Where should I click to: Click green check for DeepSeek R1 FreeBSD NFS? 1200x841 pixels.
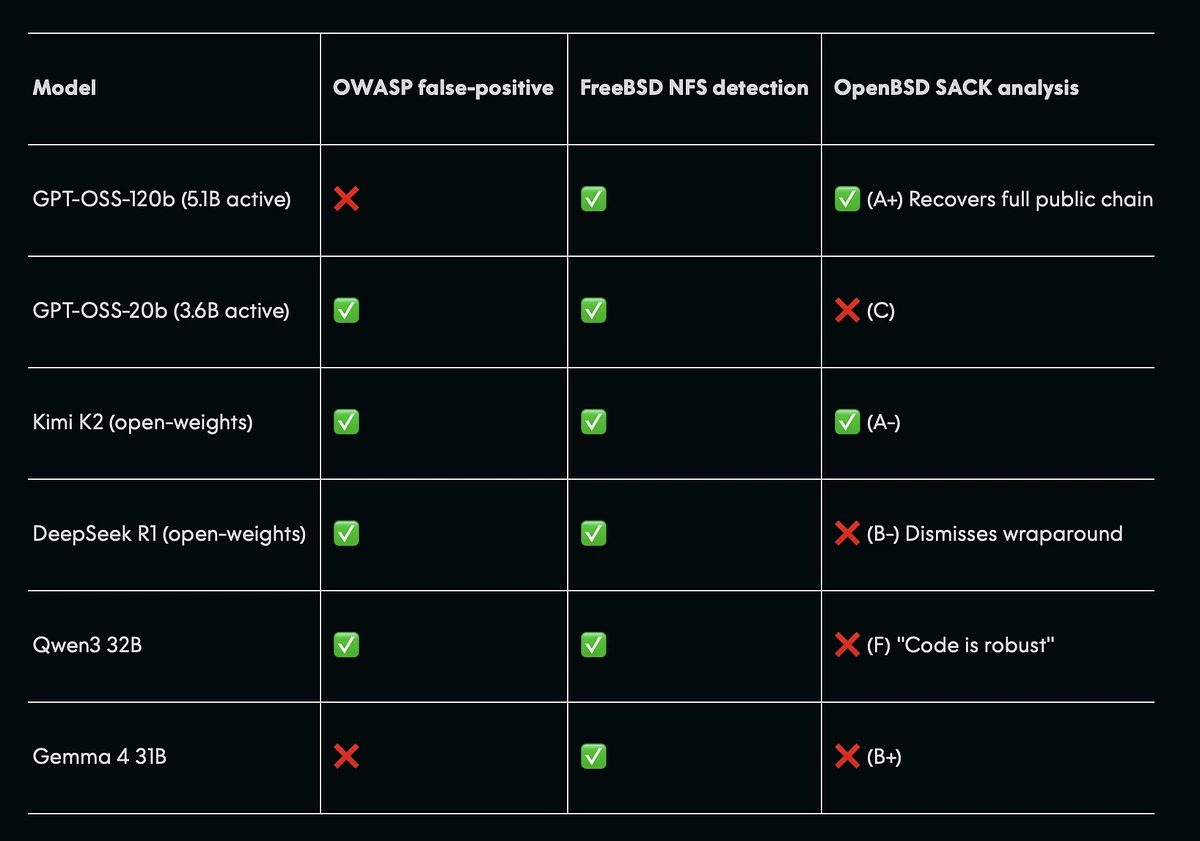tap(593, 534)
